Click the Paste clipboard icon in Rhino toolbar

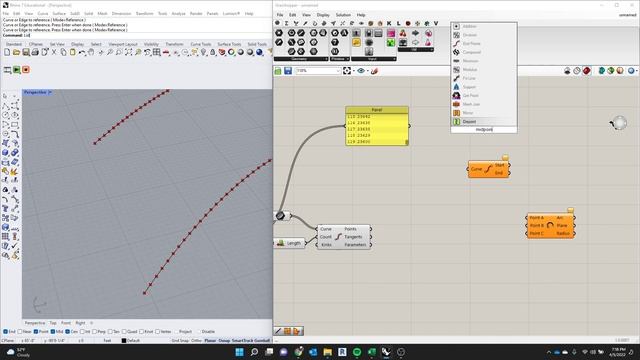[73, 52]
